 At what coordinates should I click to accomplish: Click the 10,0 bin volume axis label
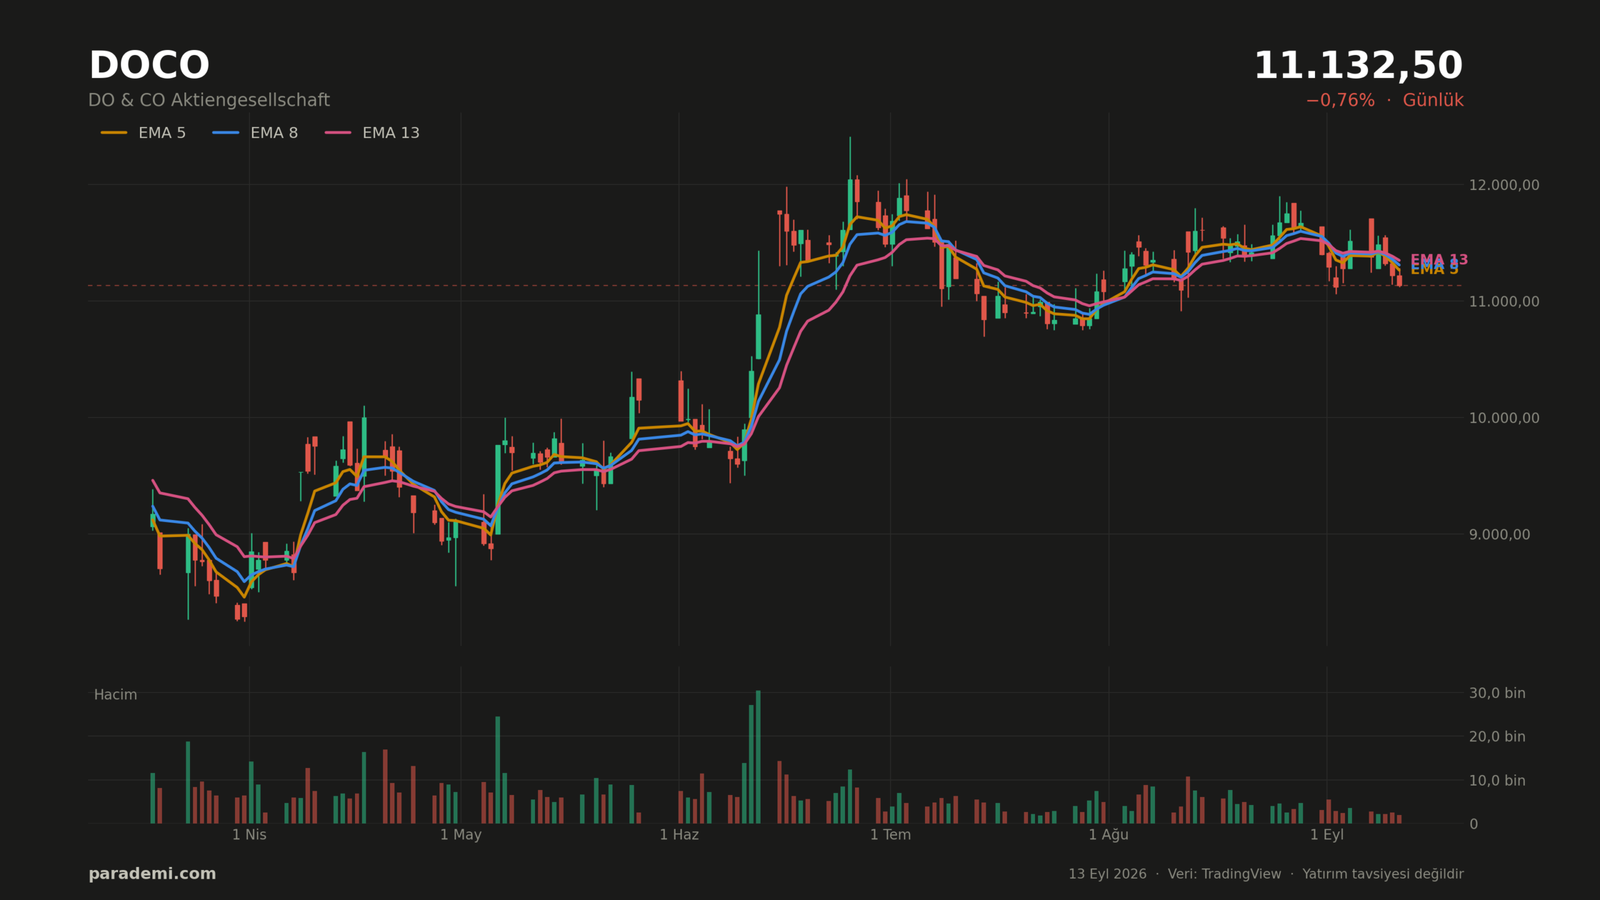pyautogui.click(x=1497, y=780)
